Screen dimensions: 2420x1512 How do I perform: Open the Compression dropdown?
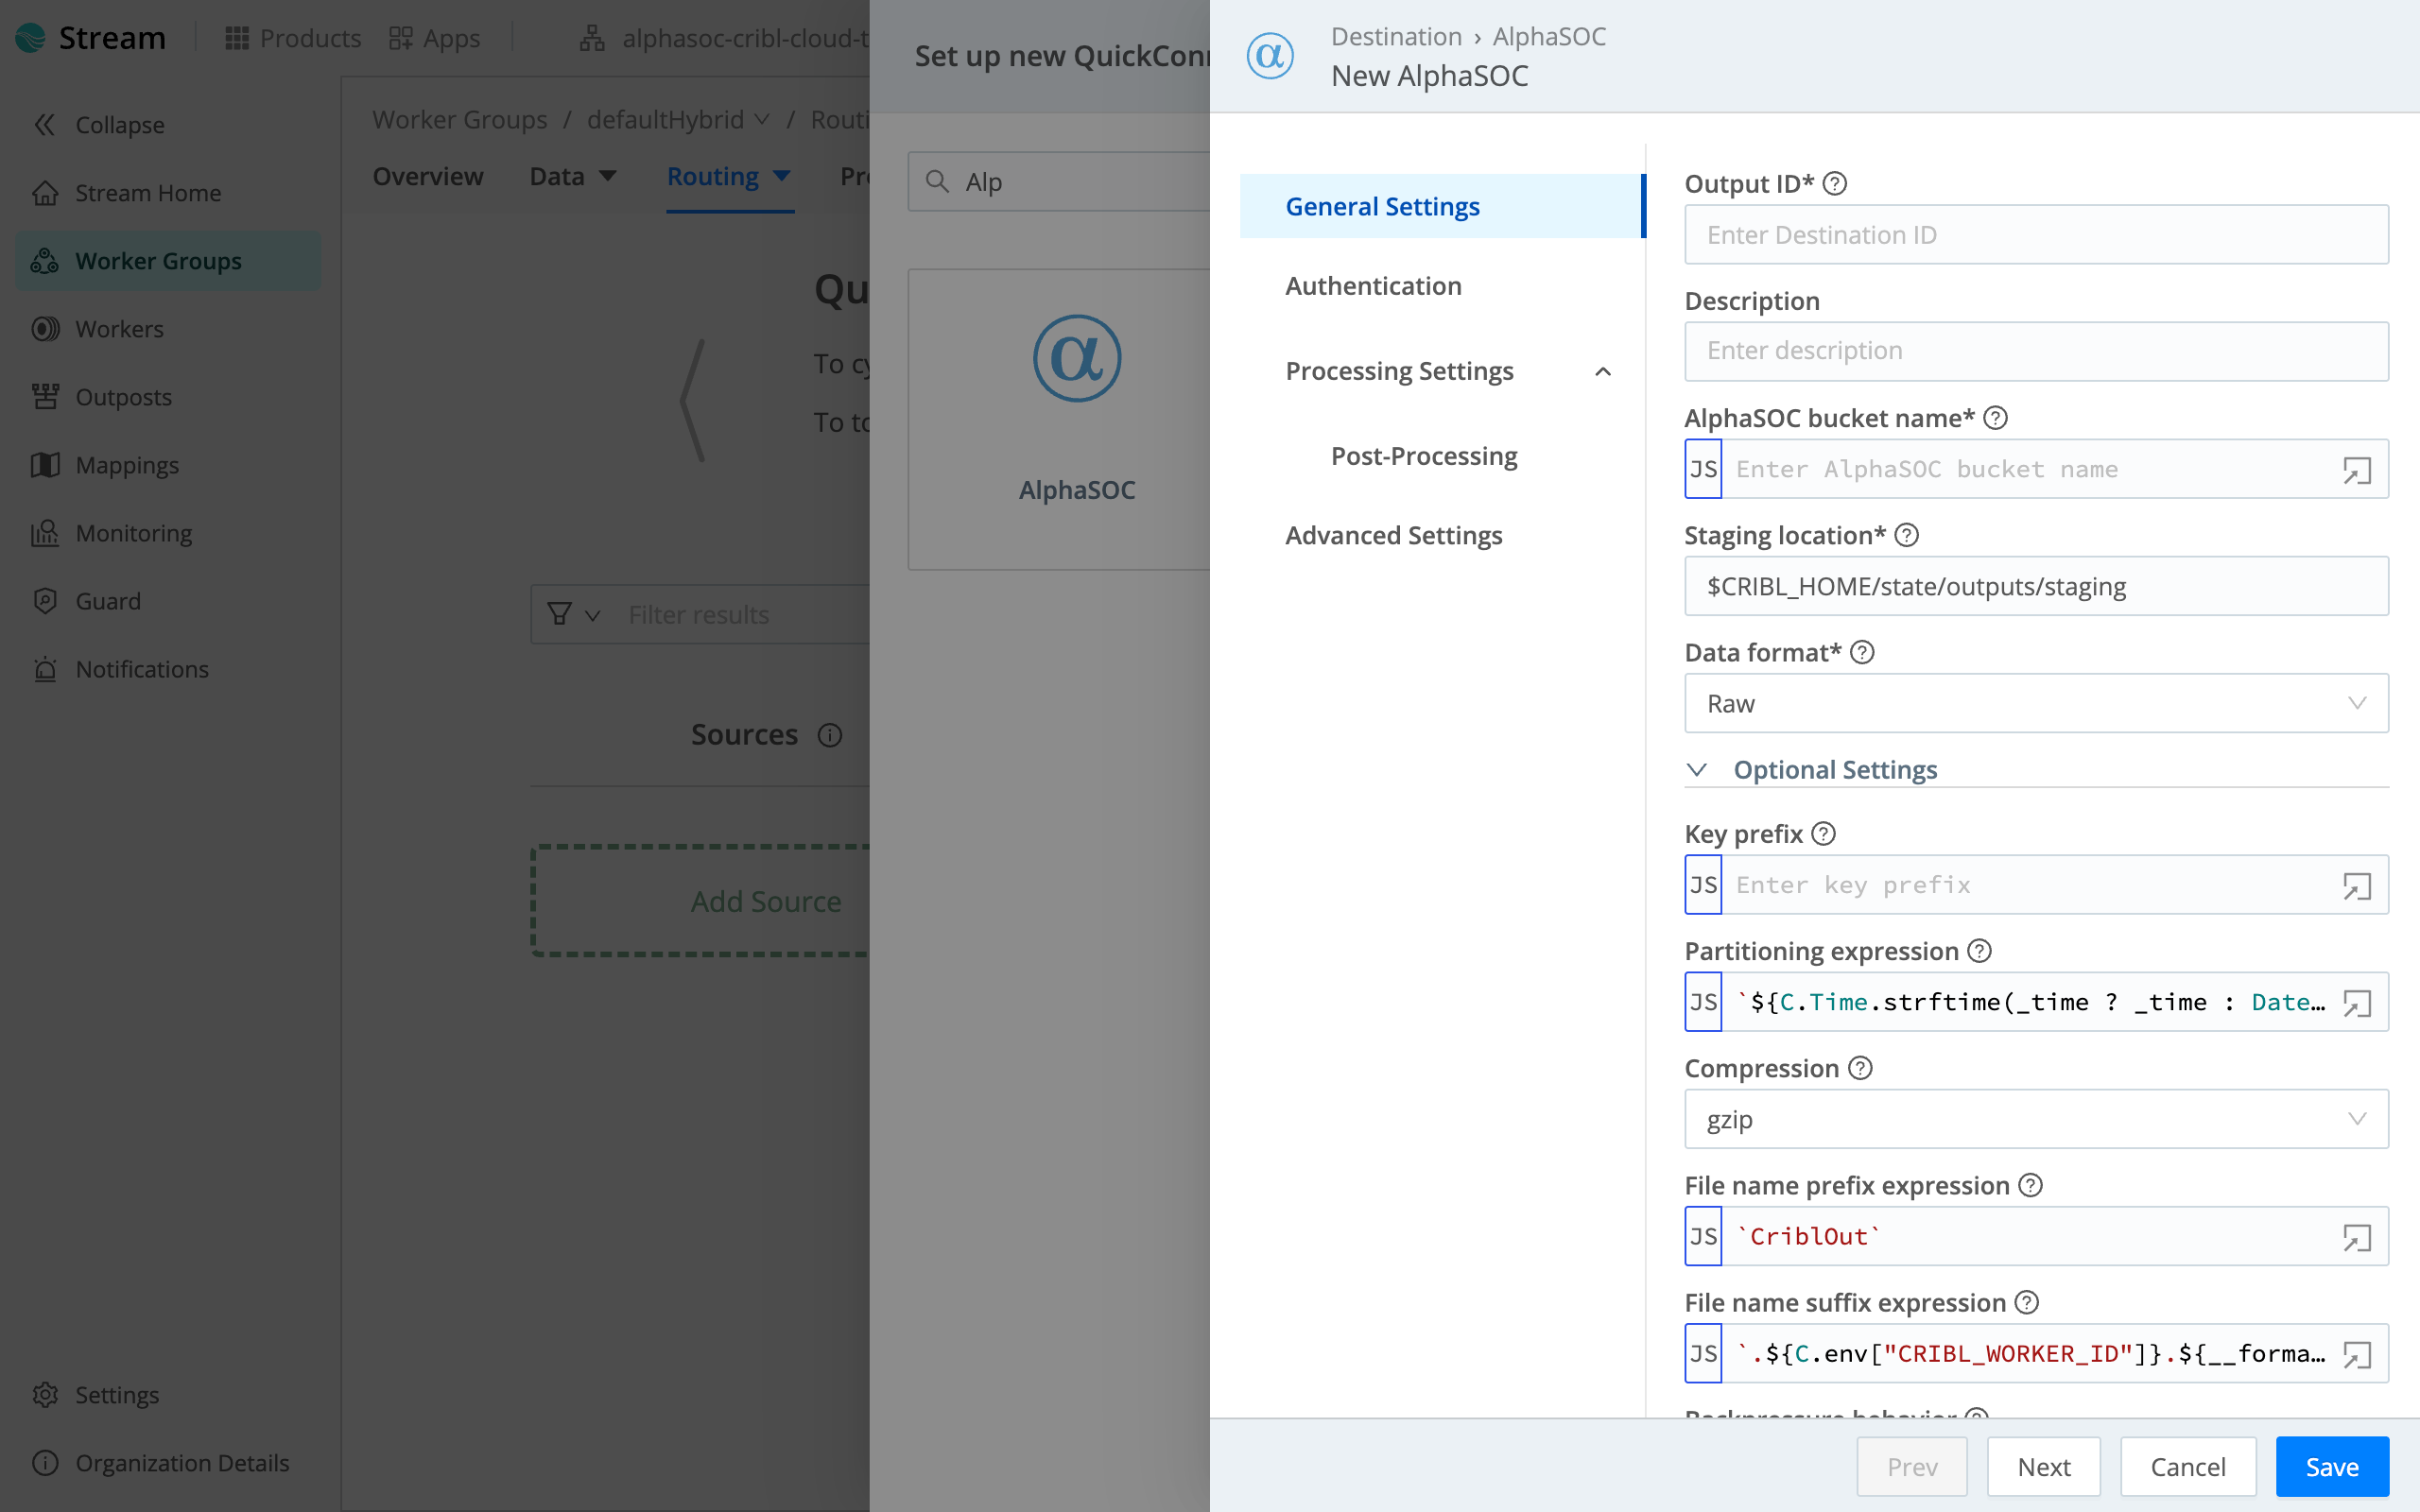[x=2036, y=1119]
